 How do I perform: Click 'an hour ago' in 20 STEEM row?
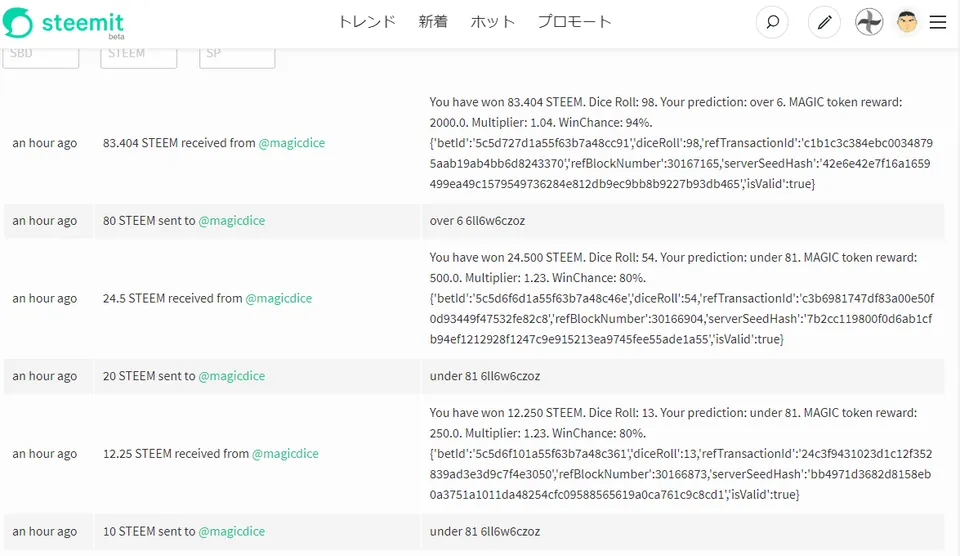(x=45, y=376)
